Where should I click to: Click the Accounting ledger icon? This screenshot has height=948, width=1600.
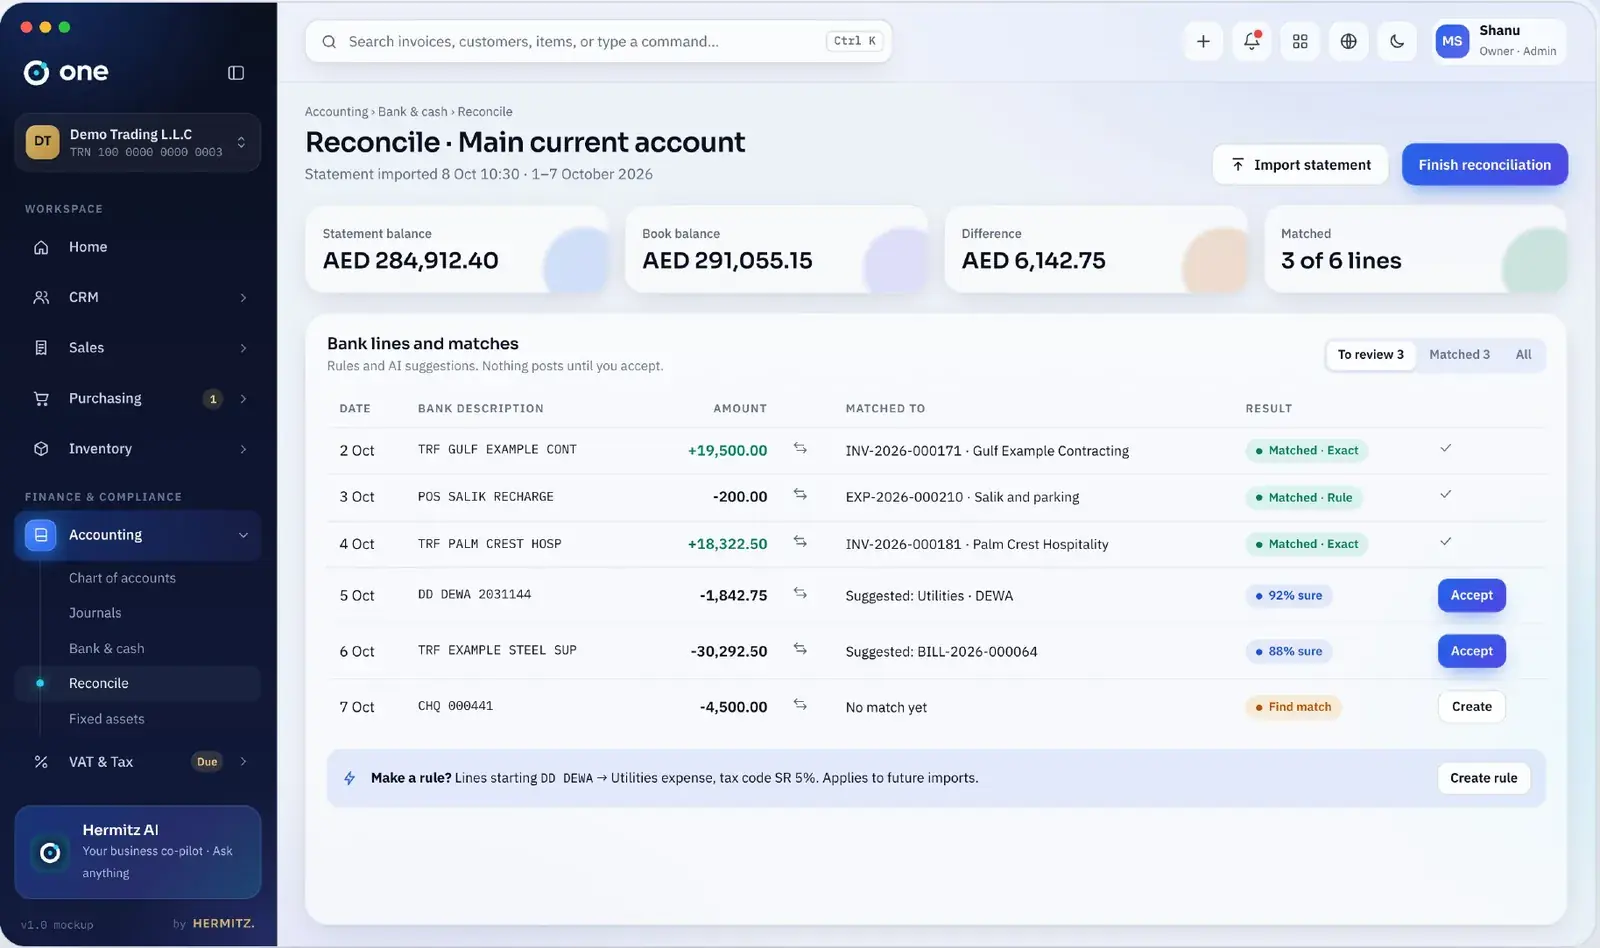pyautogui.click(x=41, y=535)
